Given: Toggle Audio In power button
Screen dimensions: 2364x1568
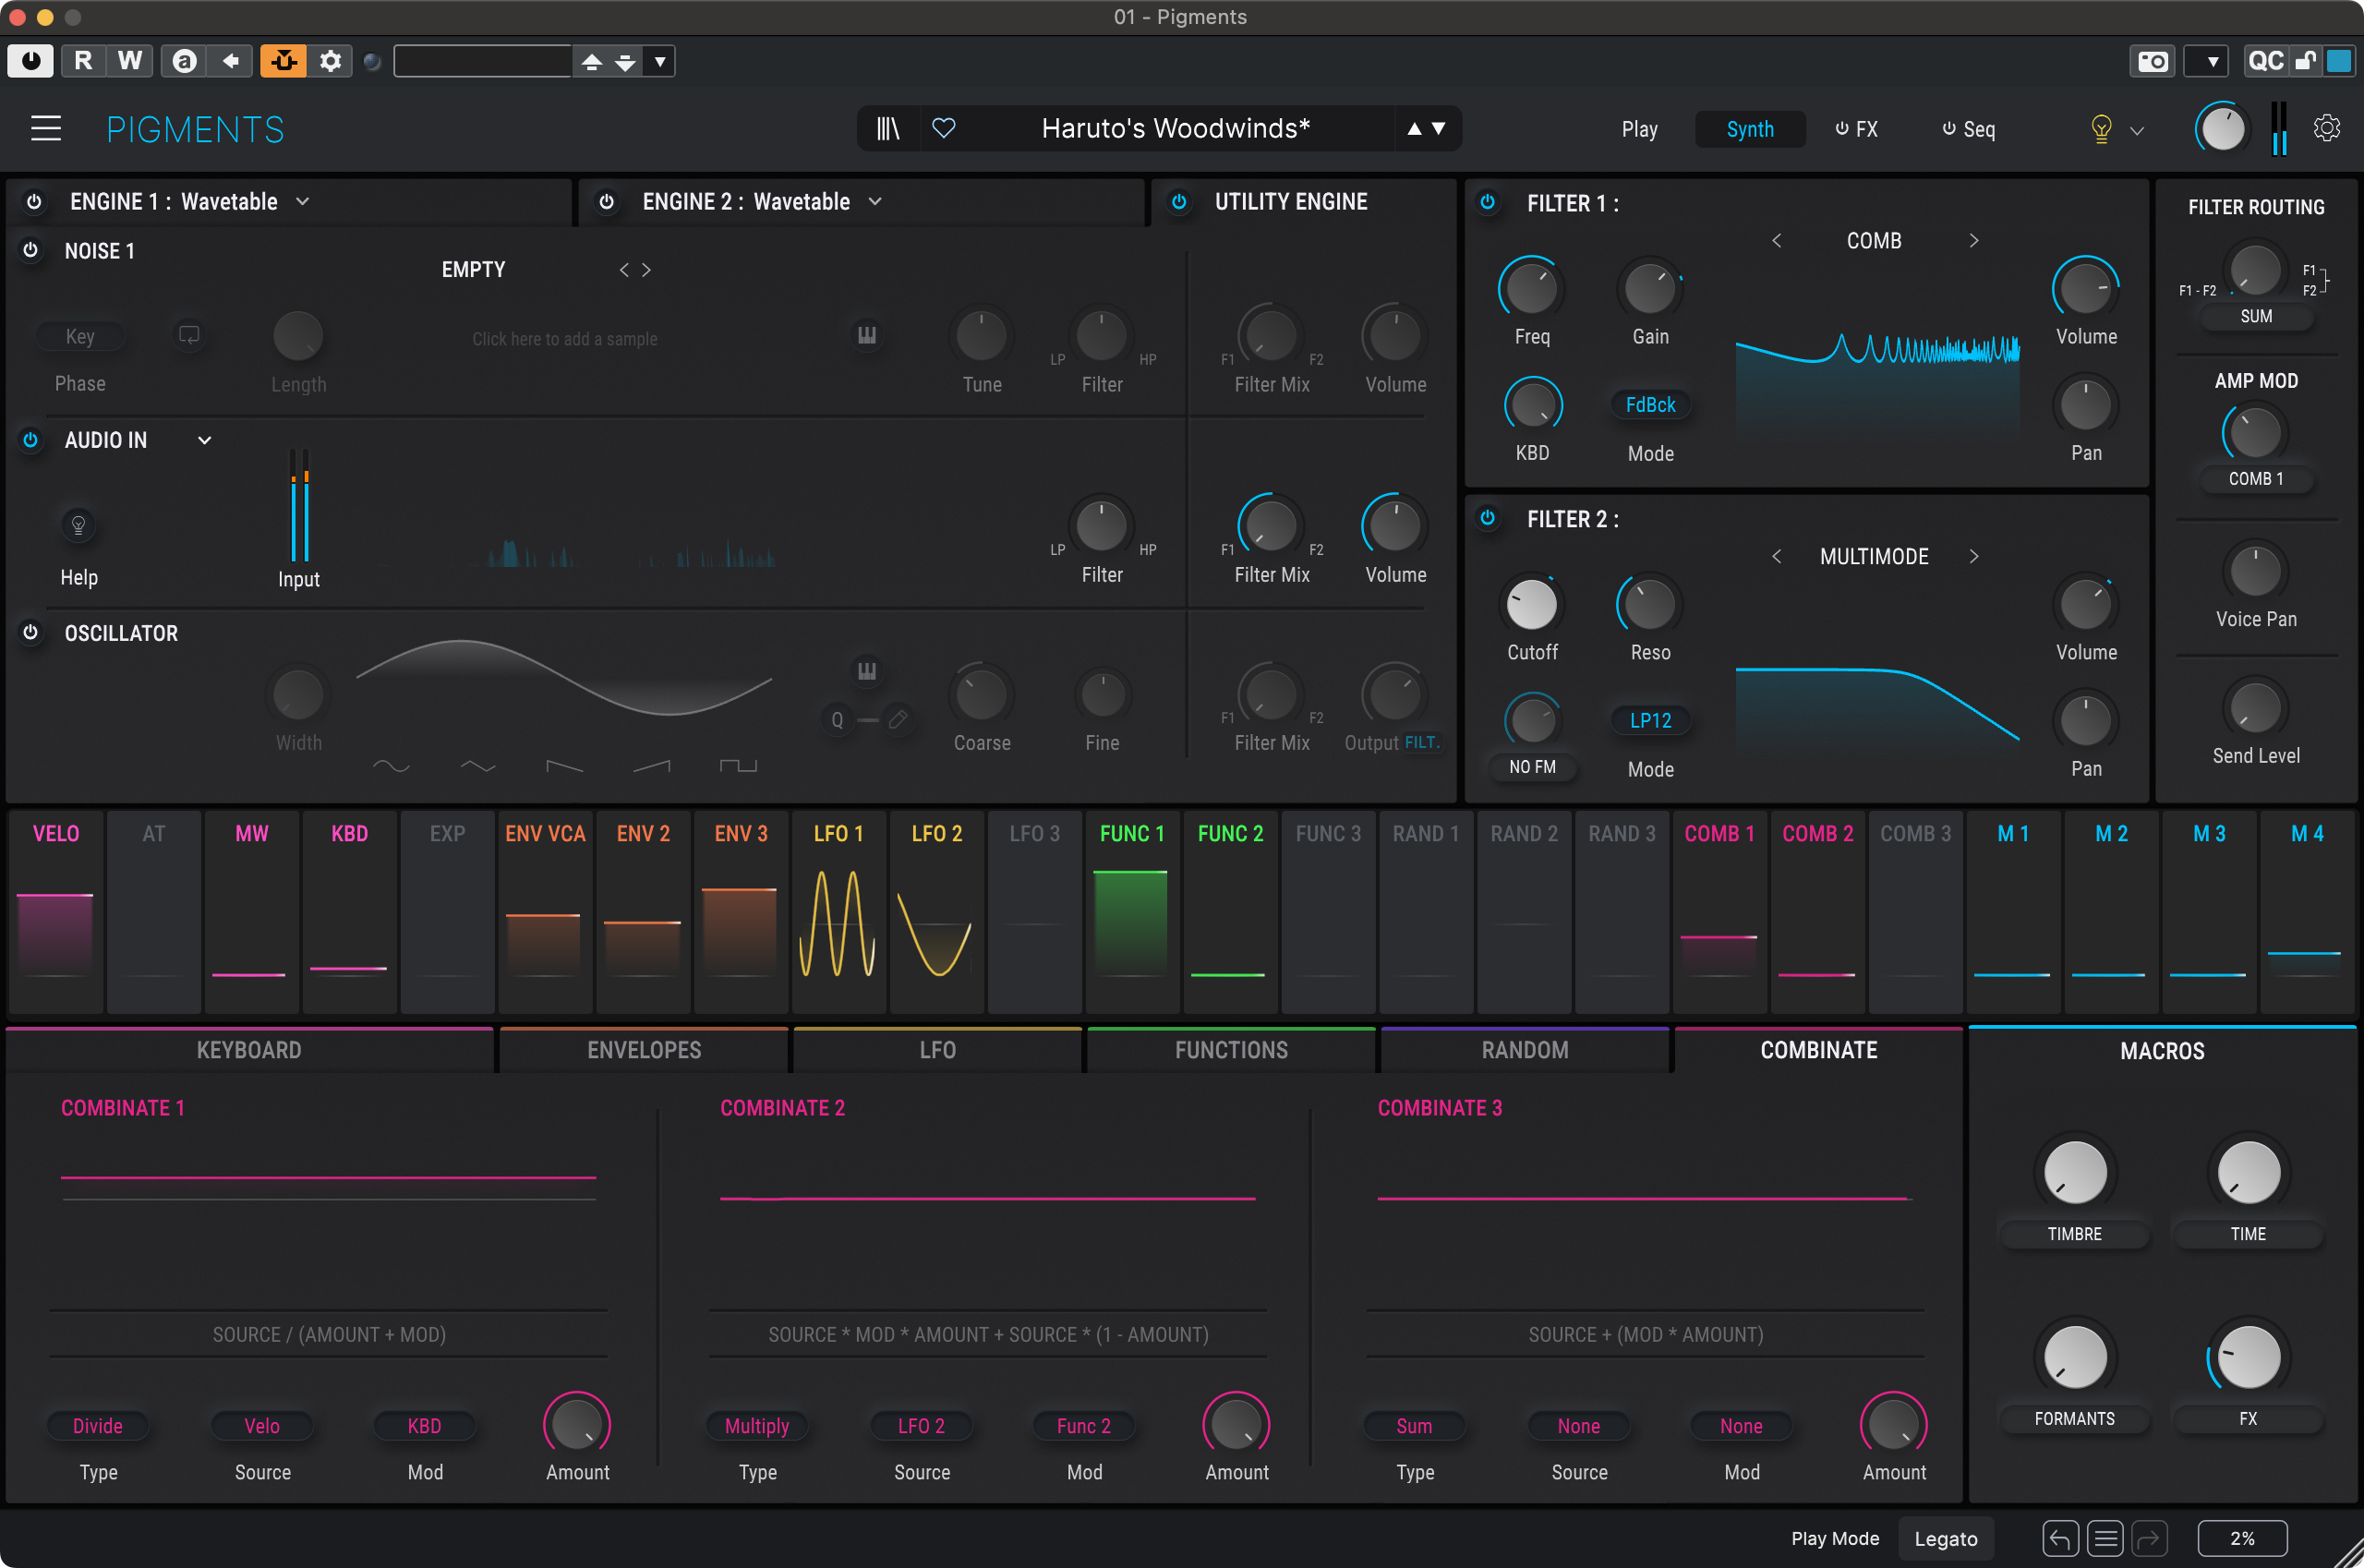Looking at the screenshot, I should pos(31,440).
